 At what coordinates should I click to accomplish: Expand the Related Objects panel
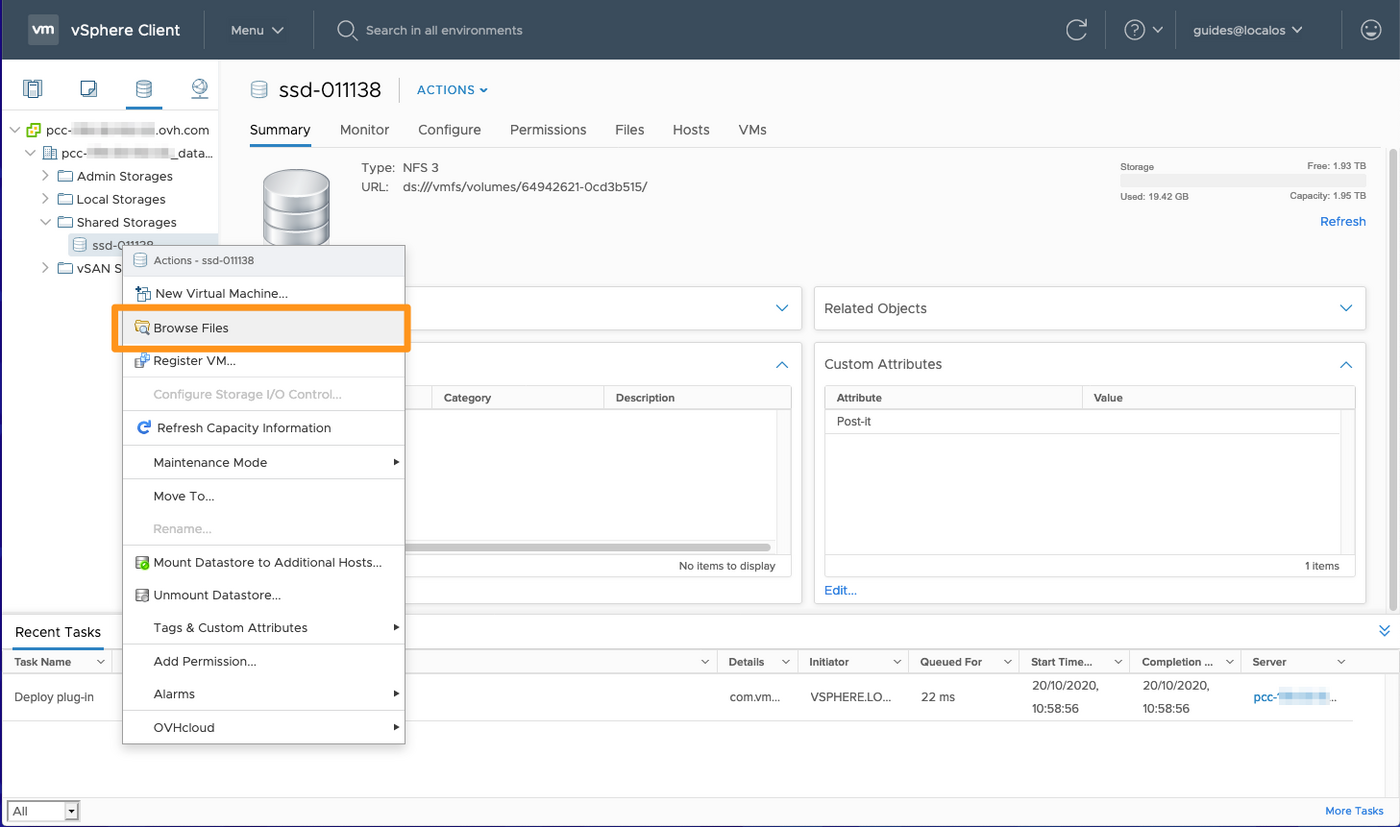(x=1345, y=308)
